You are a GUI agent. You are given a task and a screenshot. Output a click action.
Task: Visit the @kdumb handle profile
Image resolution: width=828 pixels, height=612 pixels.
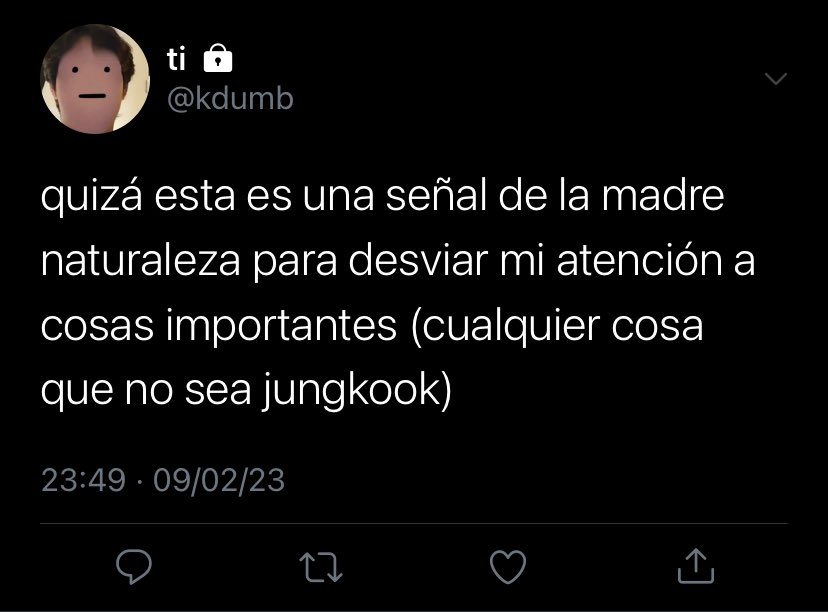click(x=230, y=98)
